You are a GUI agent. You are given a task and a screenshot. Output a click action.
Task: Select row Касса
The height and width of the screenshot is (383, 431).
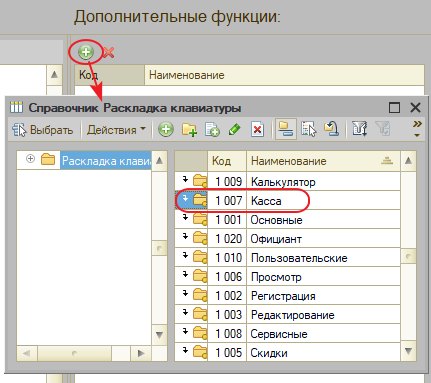point(287,201)
